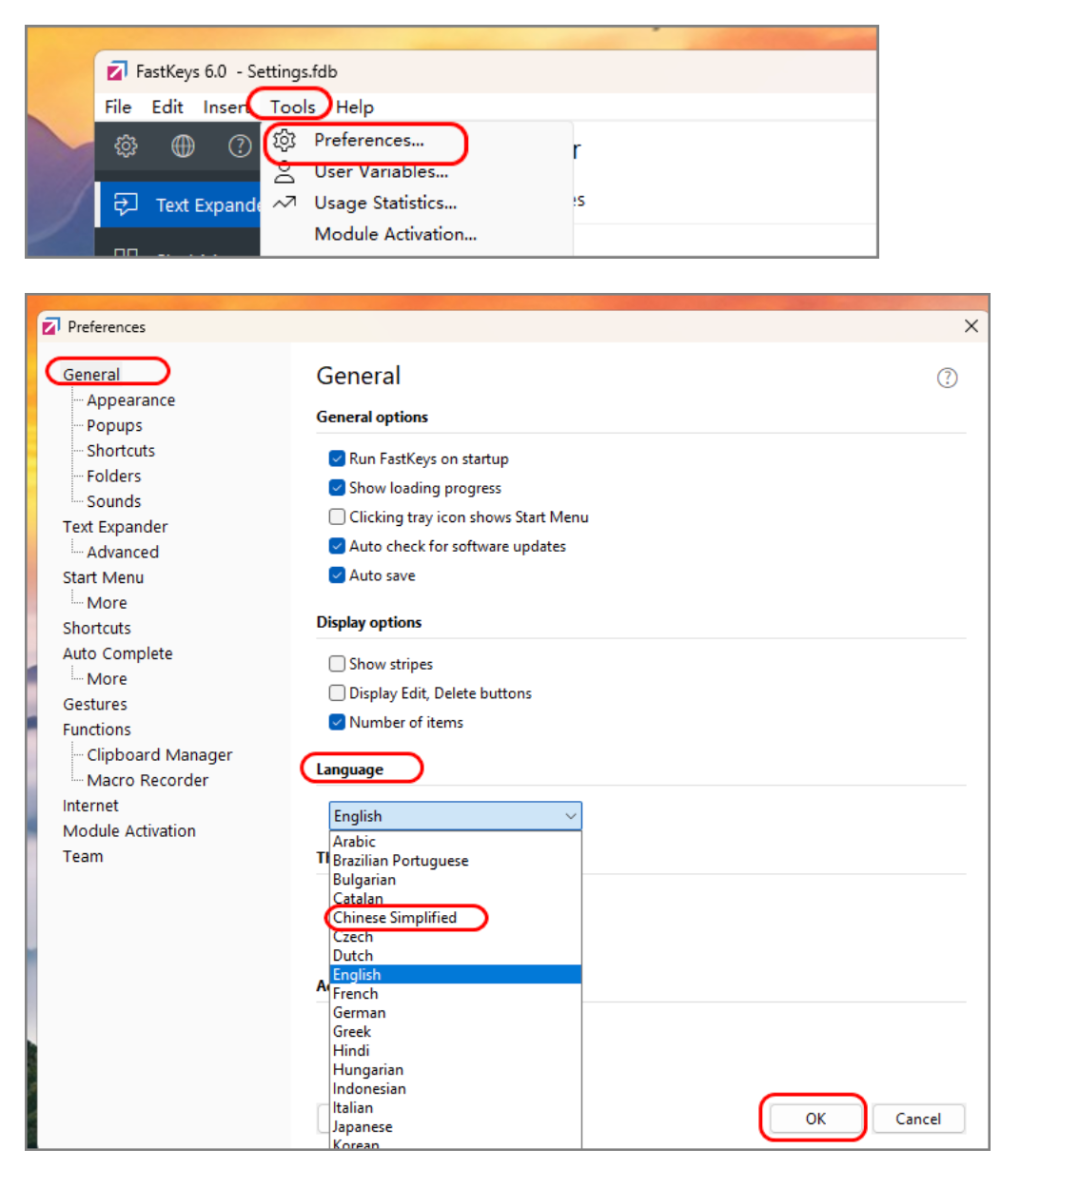This screenshot has width=1080, height=1188.
Task: Open Clipboard Manager in preferences tree
Action: coord(159,755)
